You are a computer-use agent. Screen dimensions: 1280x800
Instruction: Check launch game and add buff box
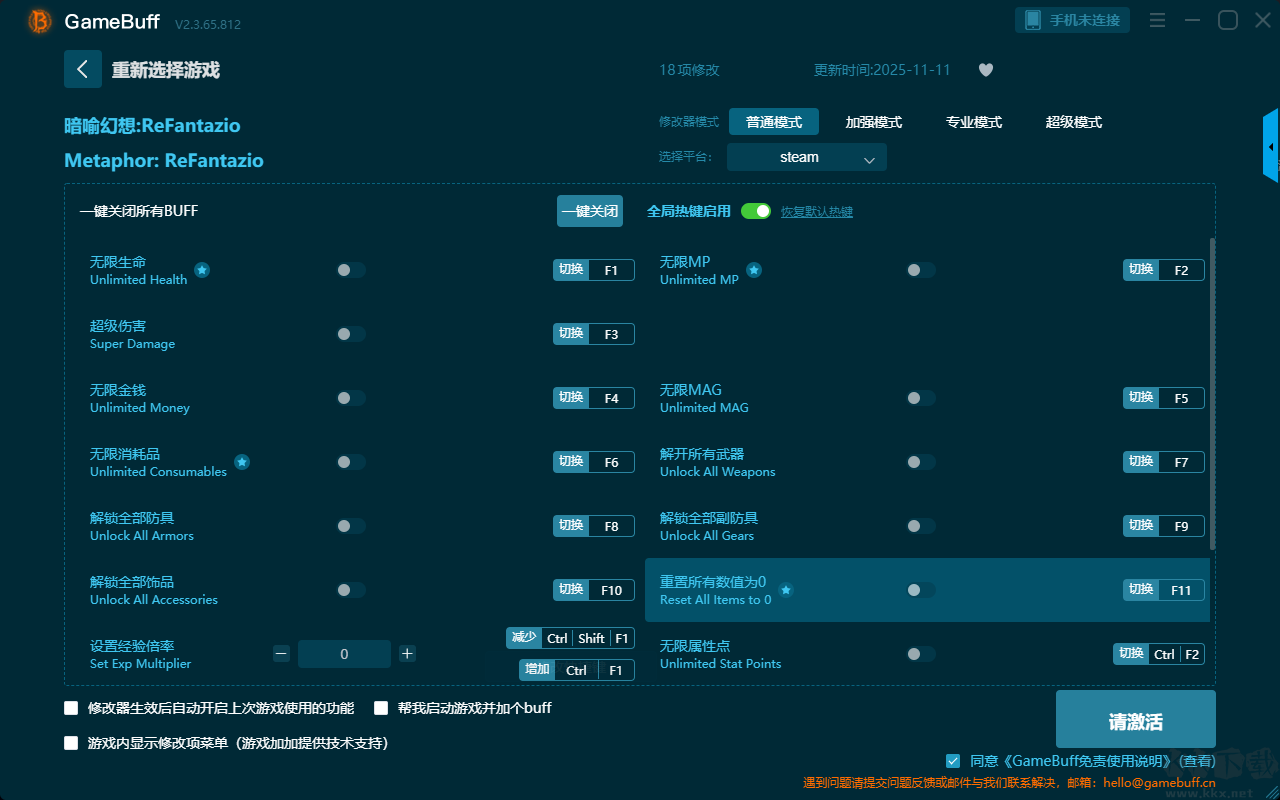point(381,708)
